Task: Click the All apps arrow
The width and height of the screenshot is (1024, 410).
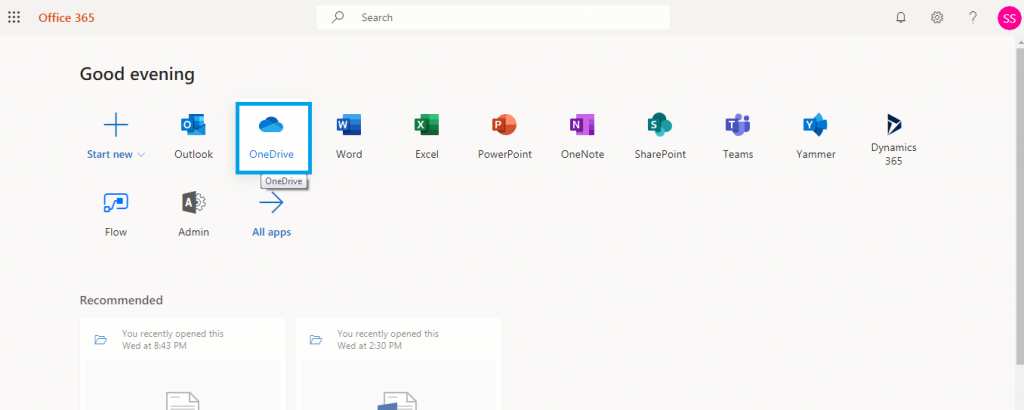Action: tap(271, 202)
